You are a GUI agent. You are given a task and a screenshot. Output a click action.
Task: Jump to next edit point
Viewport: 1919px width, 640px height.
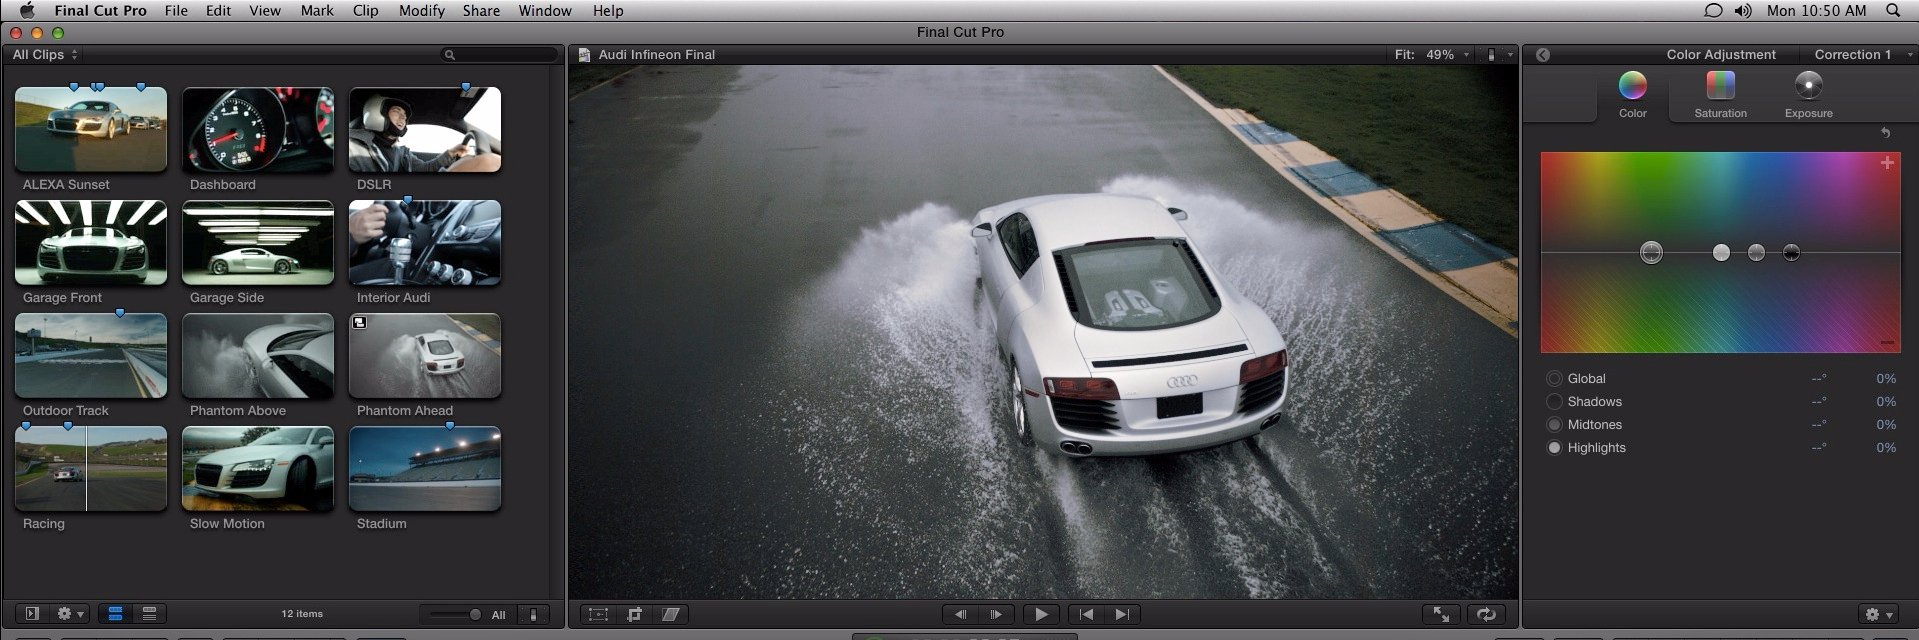coord(1122,614)
